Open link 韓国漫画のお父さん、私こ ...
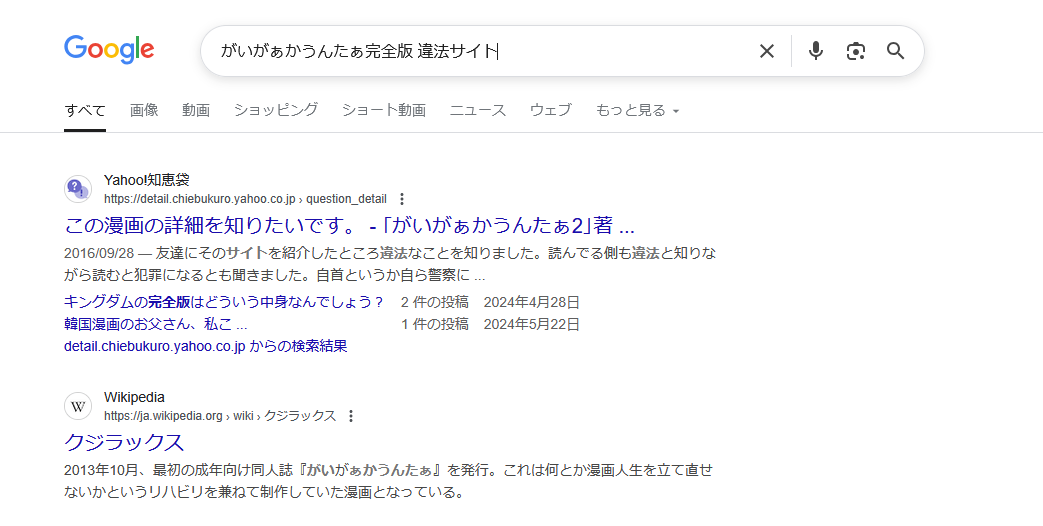The image size is (1043, 526). [156, 325]
